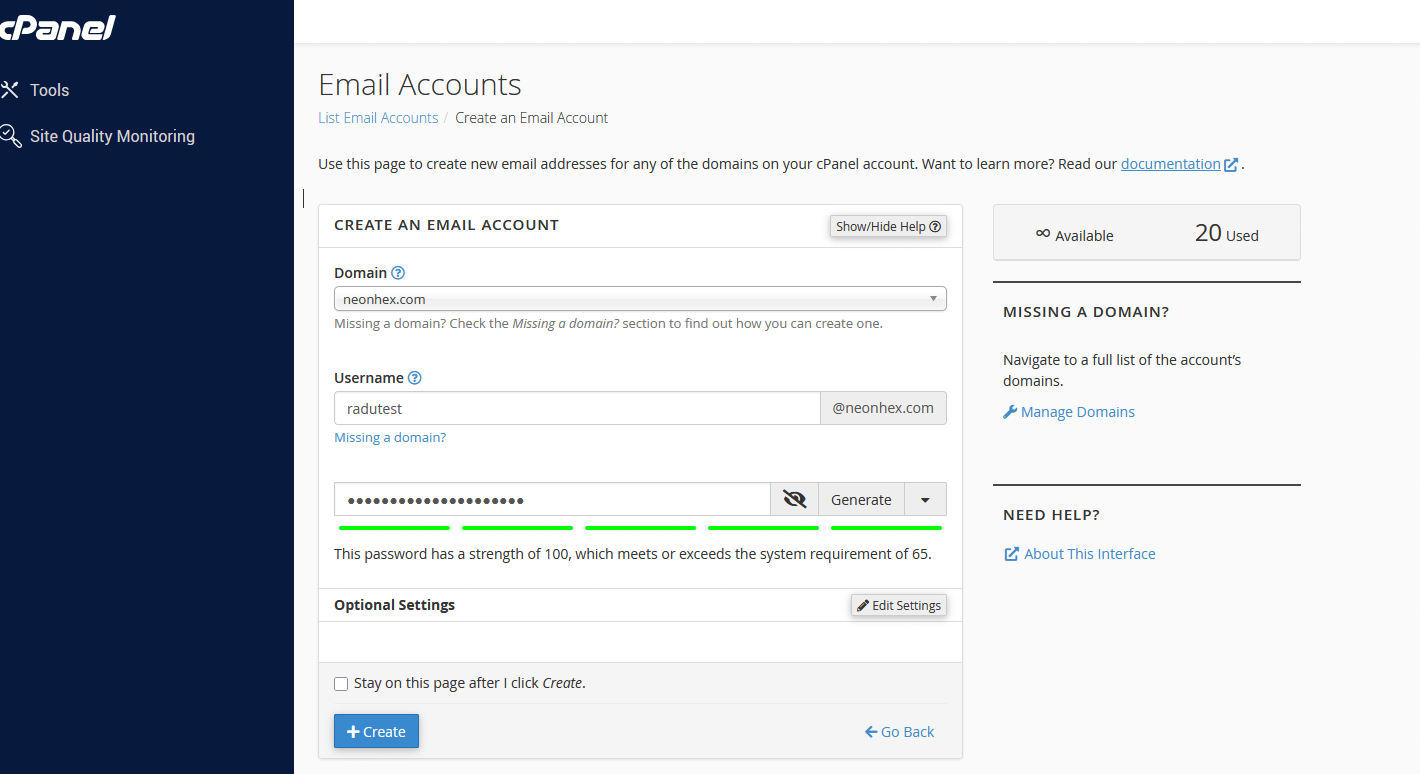Screen dimensions: 1420x774
Task: Open the neonhex.com domain dropdown
Action: [x=640, y=299]
